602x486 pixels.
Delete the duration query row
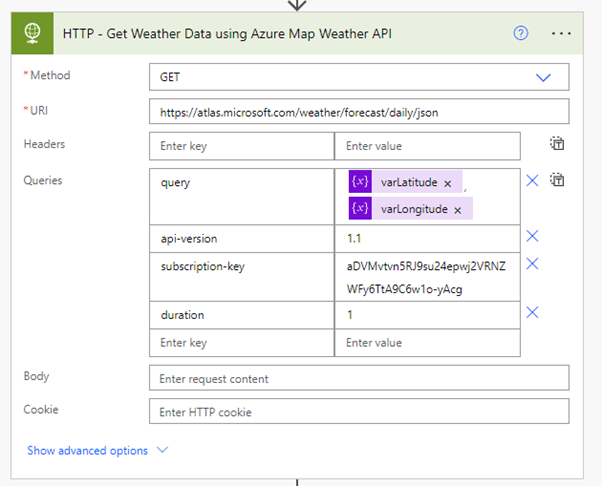[x=532, y=312]
